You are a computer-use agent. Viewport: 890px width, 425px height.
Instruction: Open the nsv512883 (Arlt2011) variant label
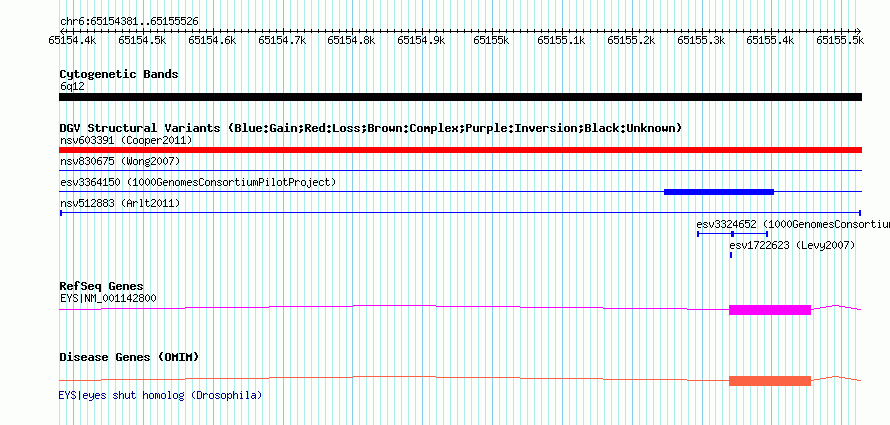point(120,203)
